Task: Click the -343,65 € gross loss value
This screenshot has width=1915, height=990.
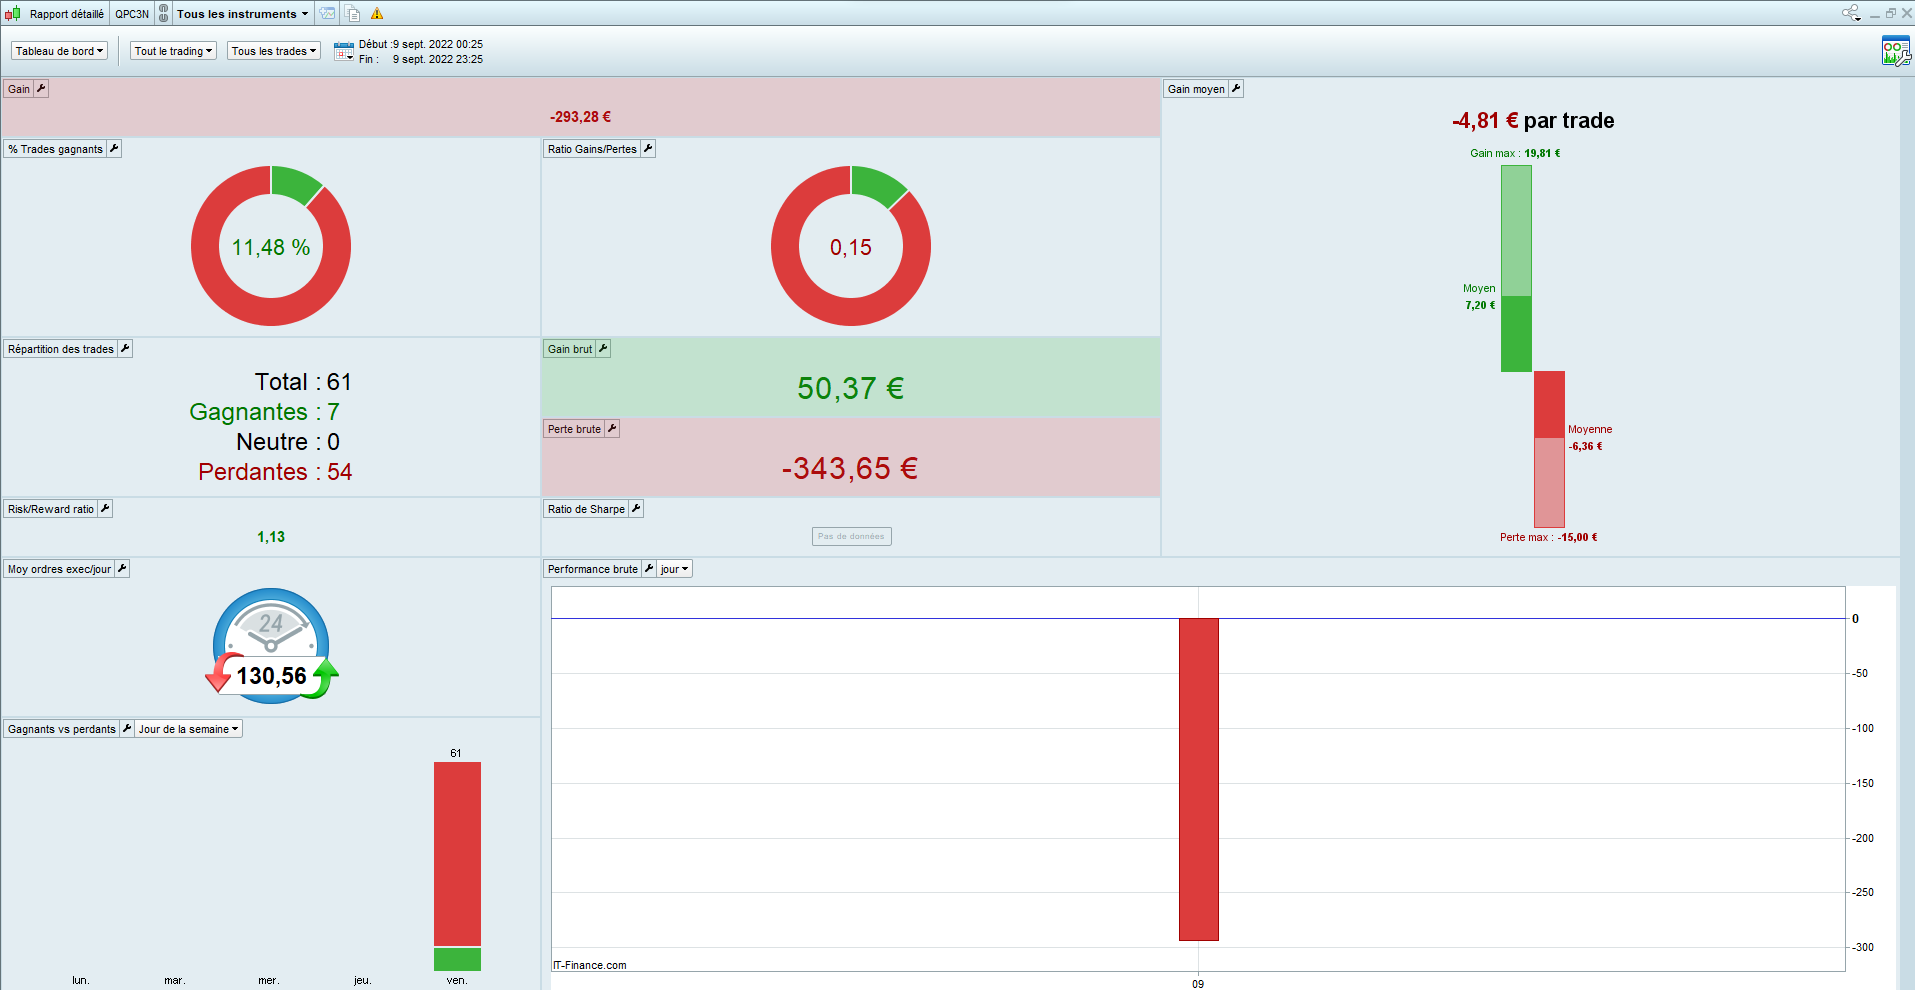Action: click(x=850, y=468)
